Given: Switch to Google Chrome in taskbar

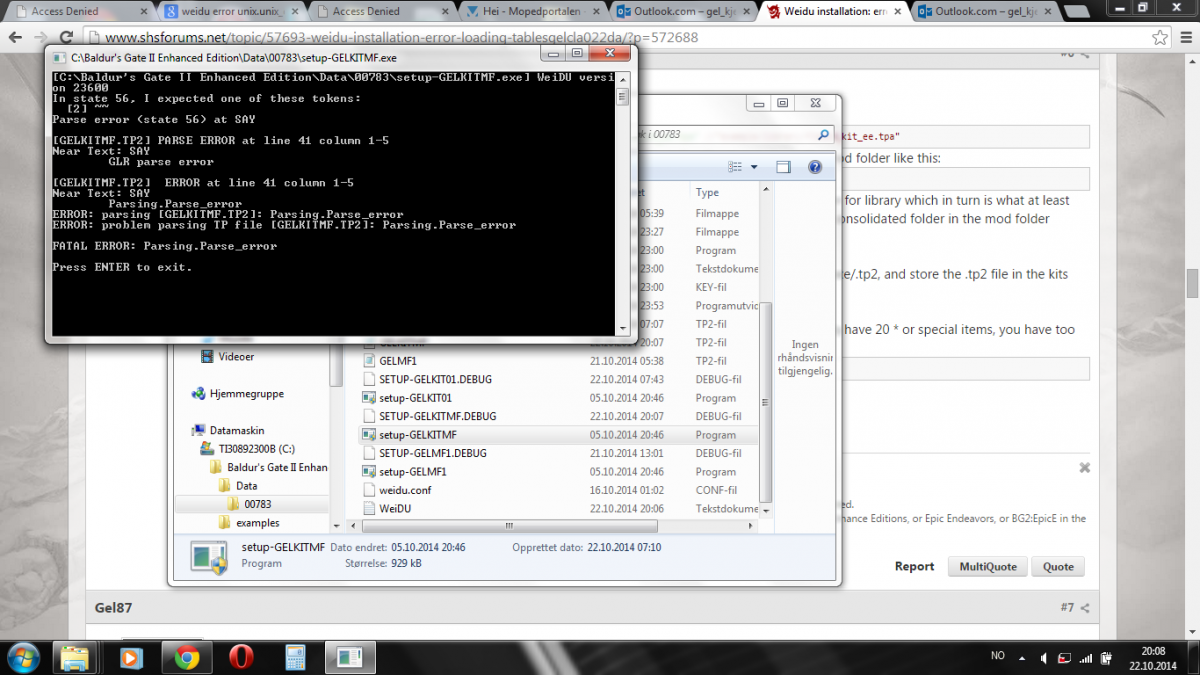Looking at the screenshot, I should pyautogui.click(x=185, y=658).
